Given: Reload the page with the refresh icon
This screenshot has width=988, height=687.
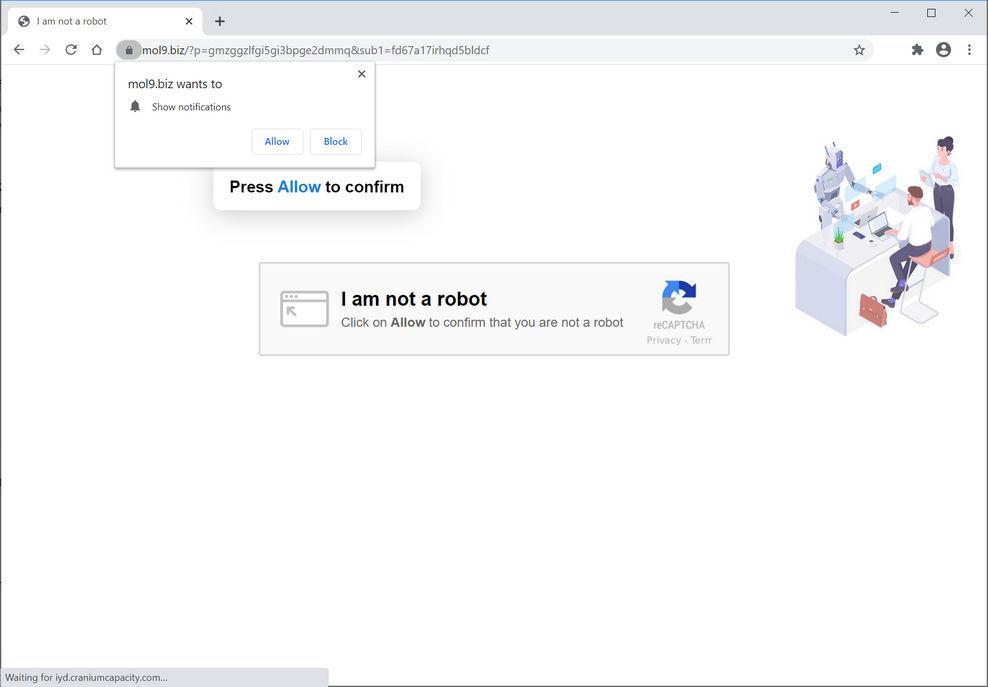Looking at the screenshot, I should pos(71,50).
